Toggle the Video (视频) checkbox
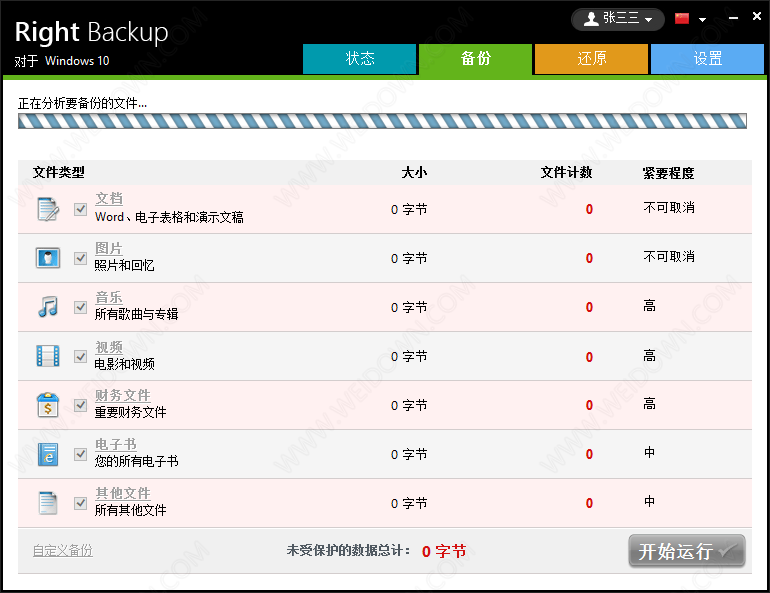The image size is (770, 593). click(81, 356)
